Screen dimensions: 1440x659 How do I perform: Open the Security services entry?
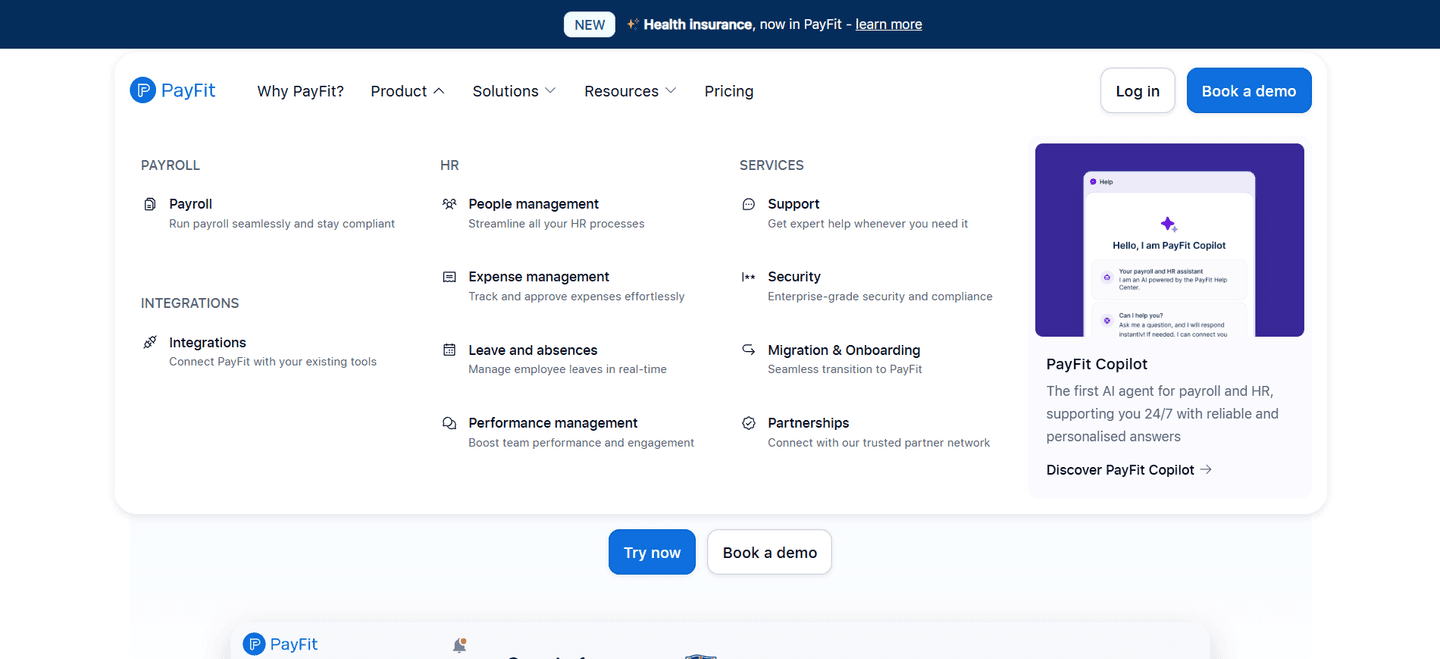click(x=794, y=277)
